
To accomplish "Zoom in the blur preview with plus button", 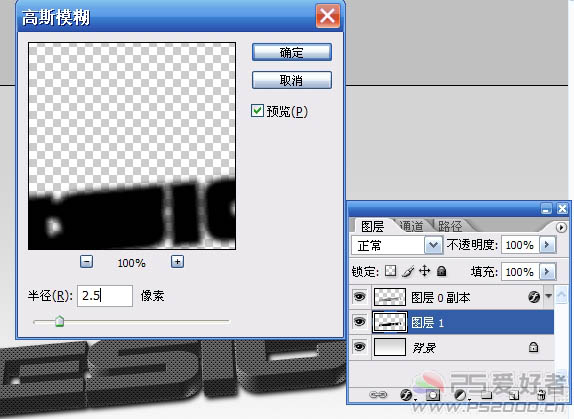I will coord(177,262).
